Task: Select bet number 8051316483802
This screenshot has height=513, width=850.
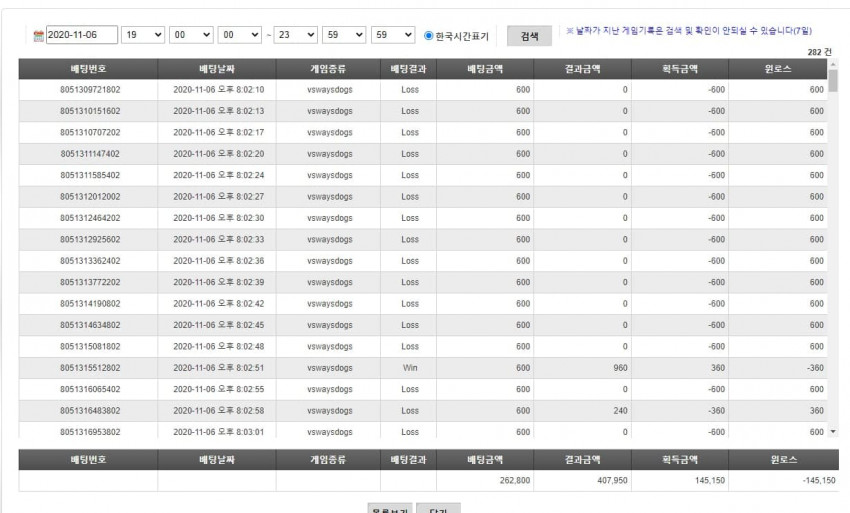Action: click(90, 411)
